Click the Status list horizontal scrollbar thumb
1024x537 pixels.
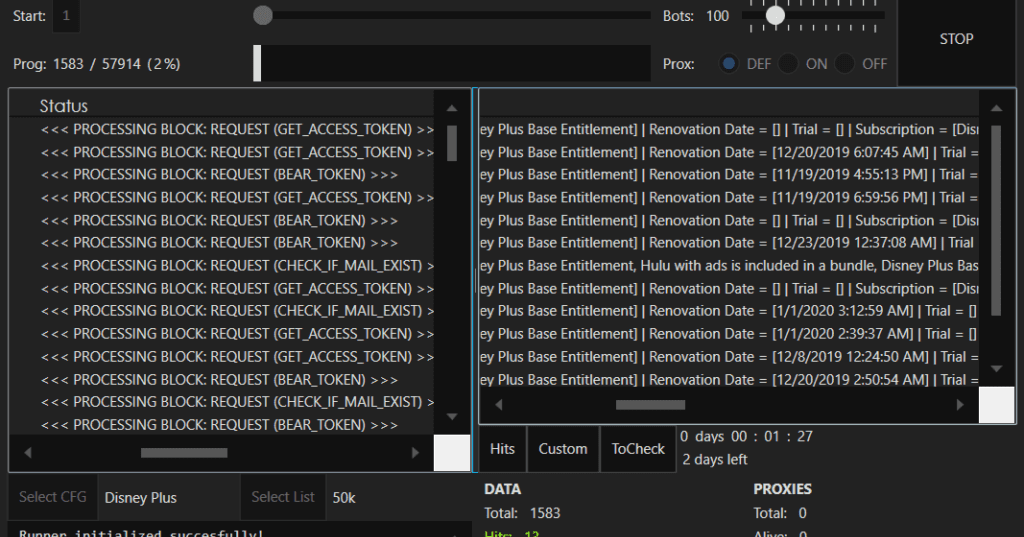pyautogui.click(x=184, y=453)
